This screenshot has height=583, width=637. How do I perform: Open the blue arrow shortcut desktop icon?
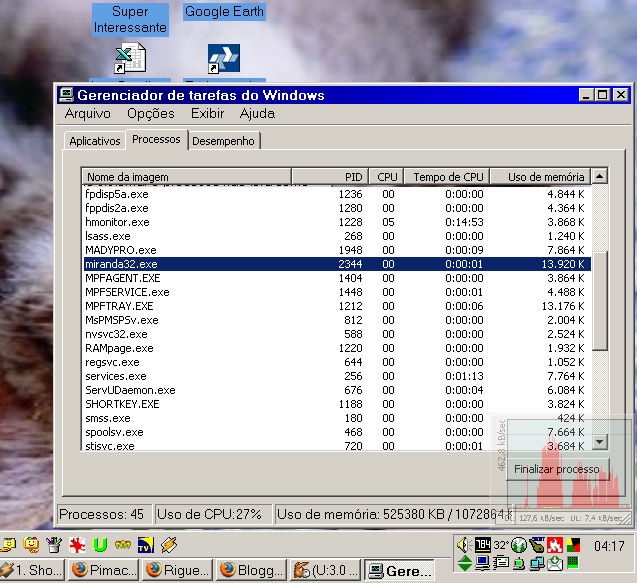point(223,59)
